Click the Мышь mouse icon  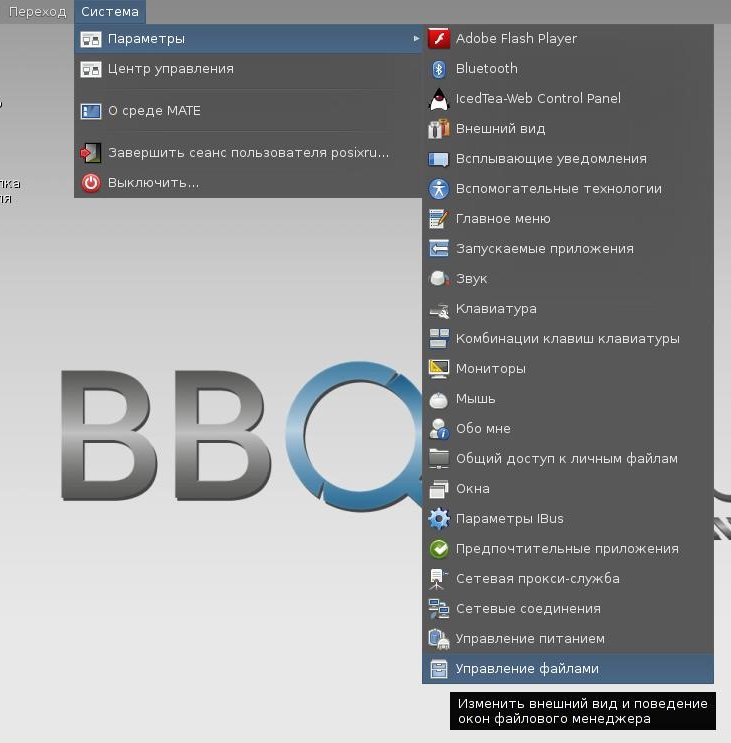point(439,399)
